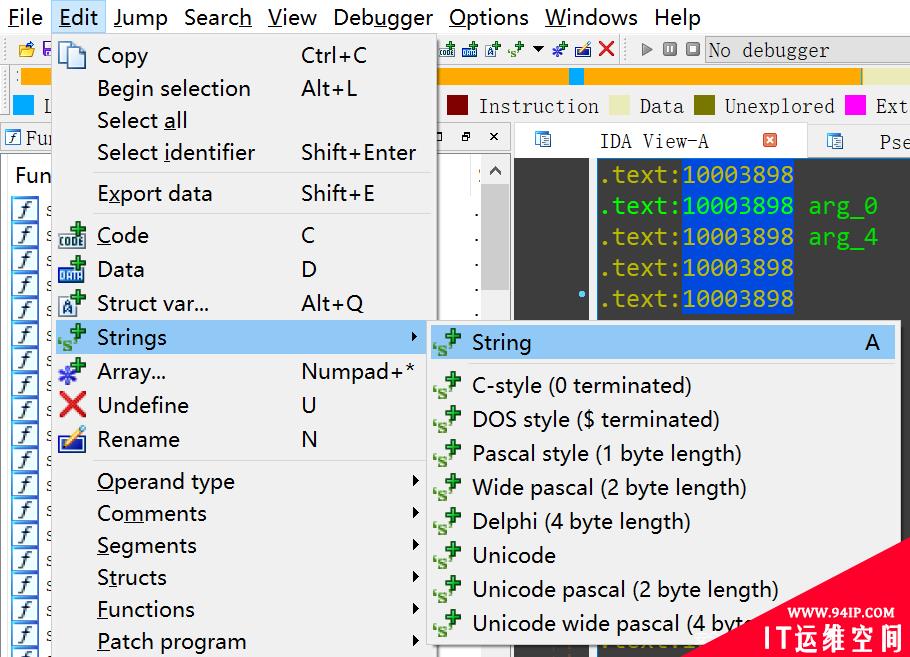Click the Copy icon in Edit menu
This screenshot has height=657, width=910.
pyautogui.click(x=72, y=56)
